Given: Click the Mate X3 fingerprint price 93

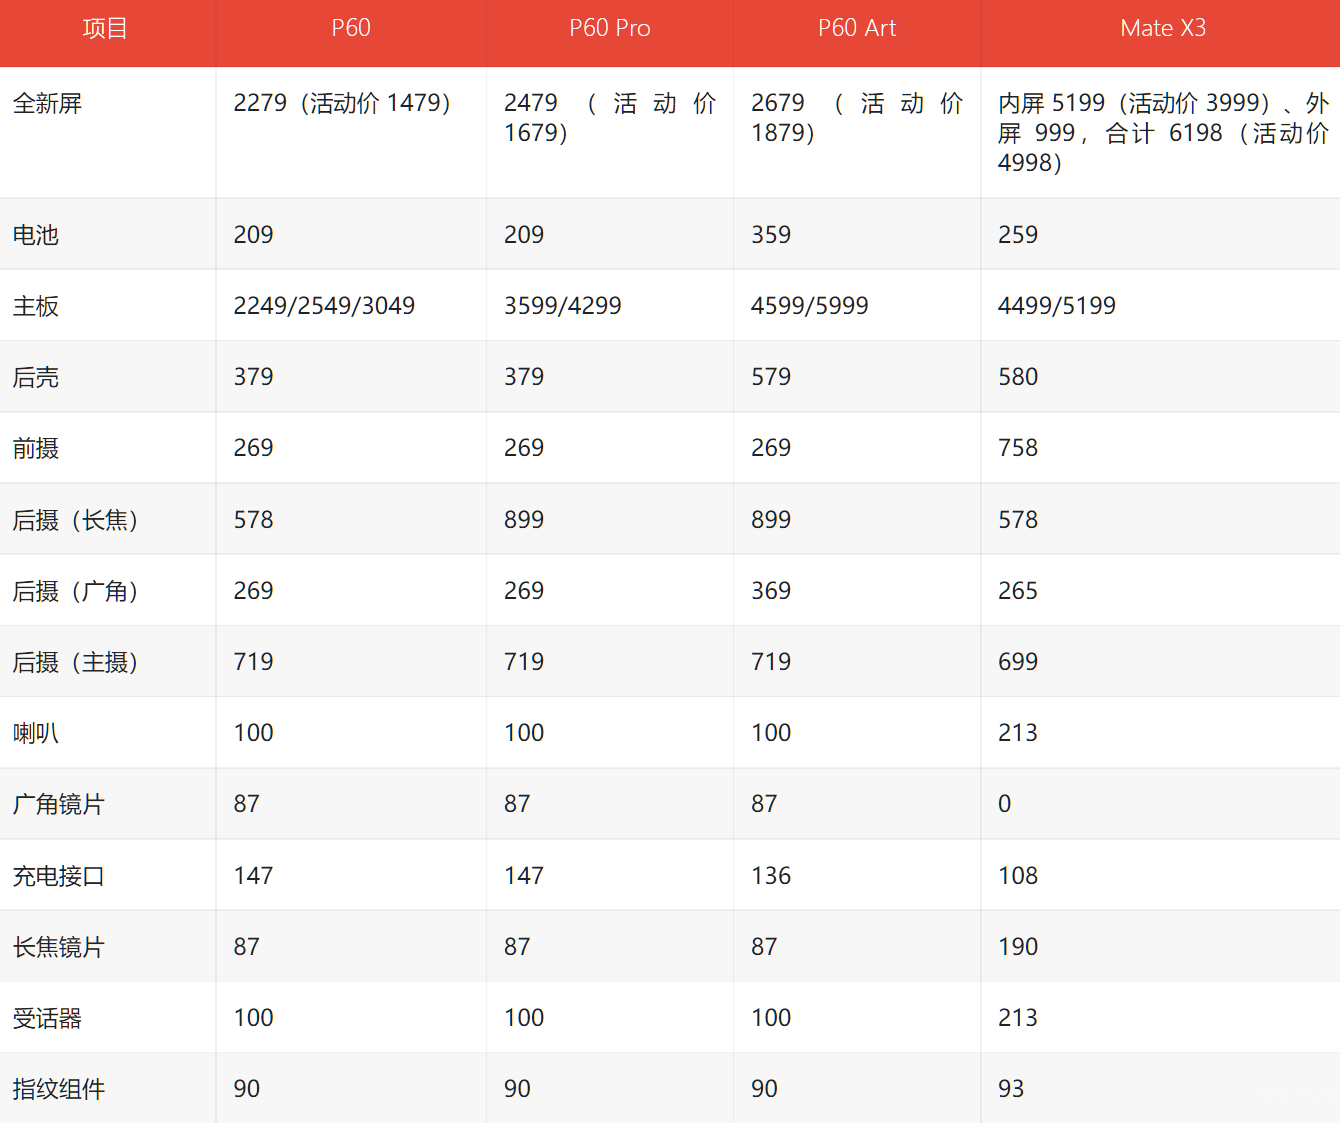Looking at the screenshot, I should pos(1011,1089).
